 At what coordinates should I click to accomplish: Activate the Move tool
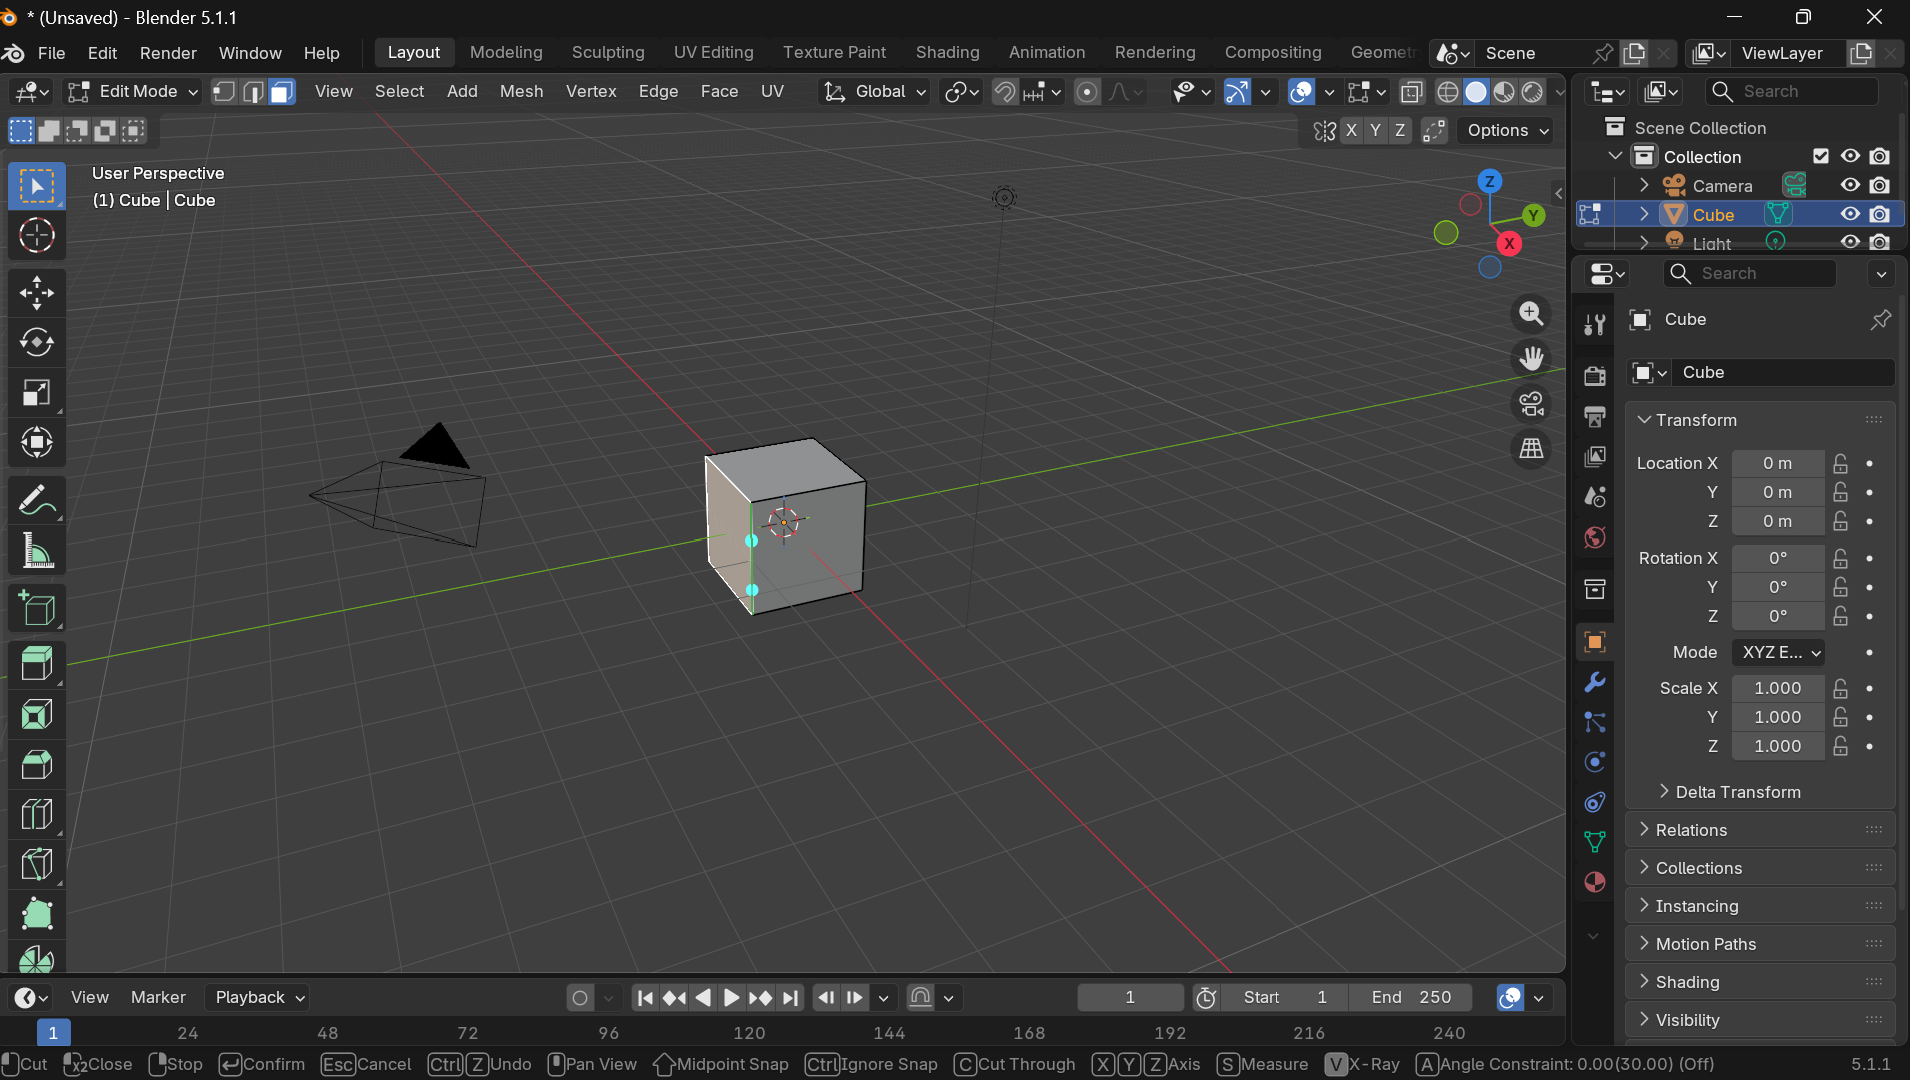(x=37, y=293)
